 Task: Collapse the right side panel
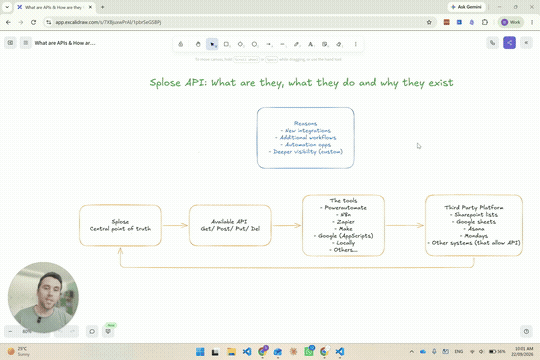(x=526, y=43)
